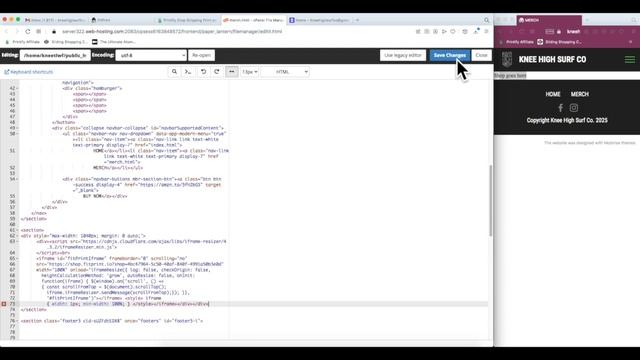Reload the cPanel editor page
640x360 pixels.
click(27, 31)
